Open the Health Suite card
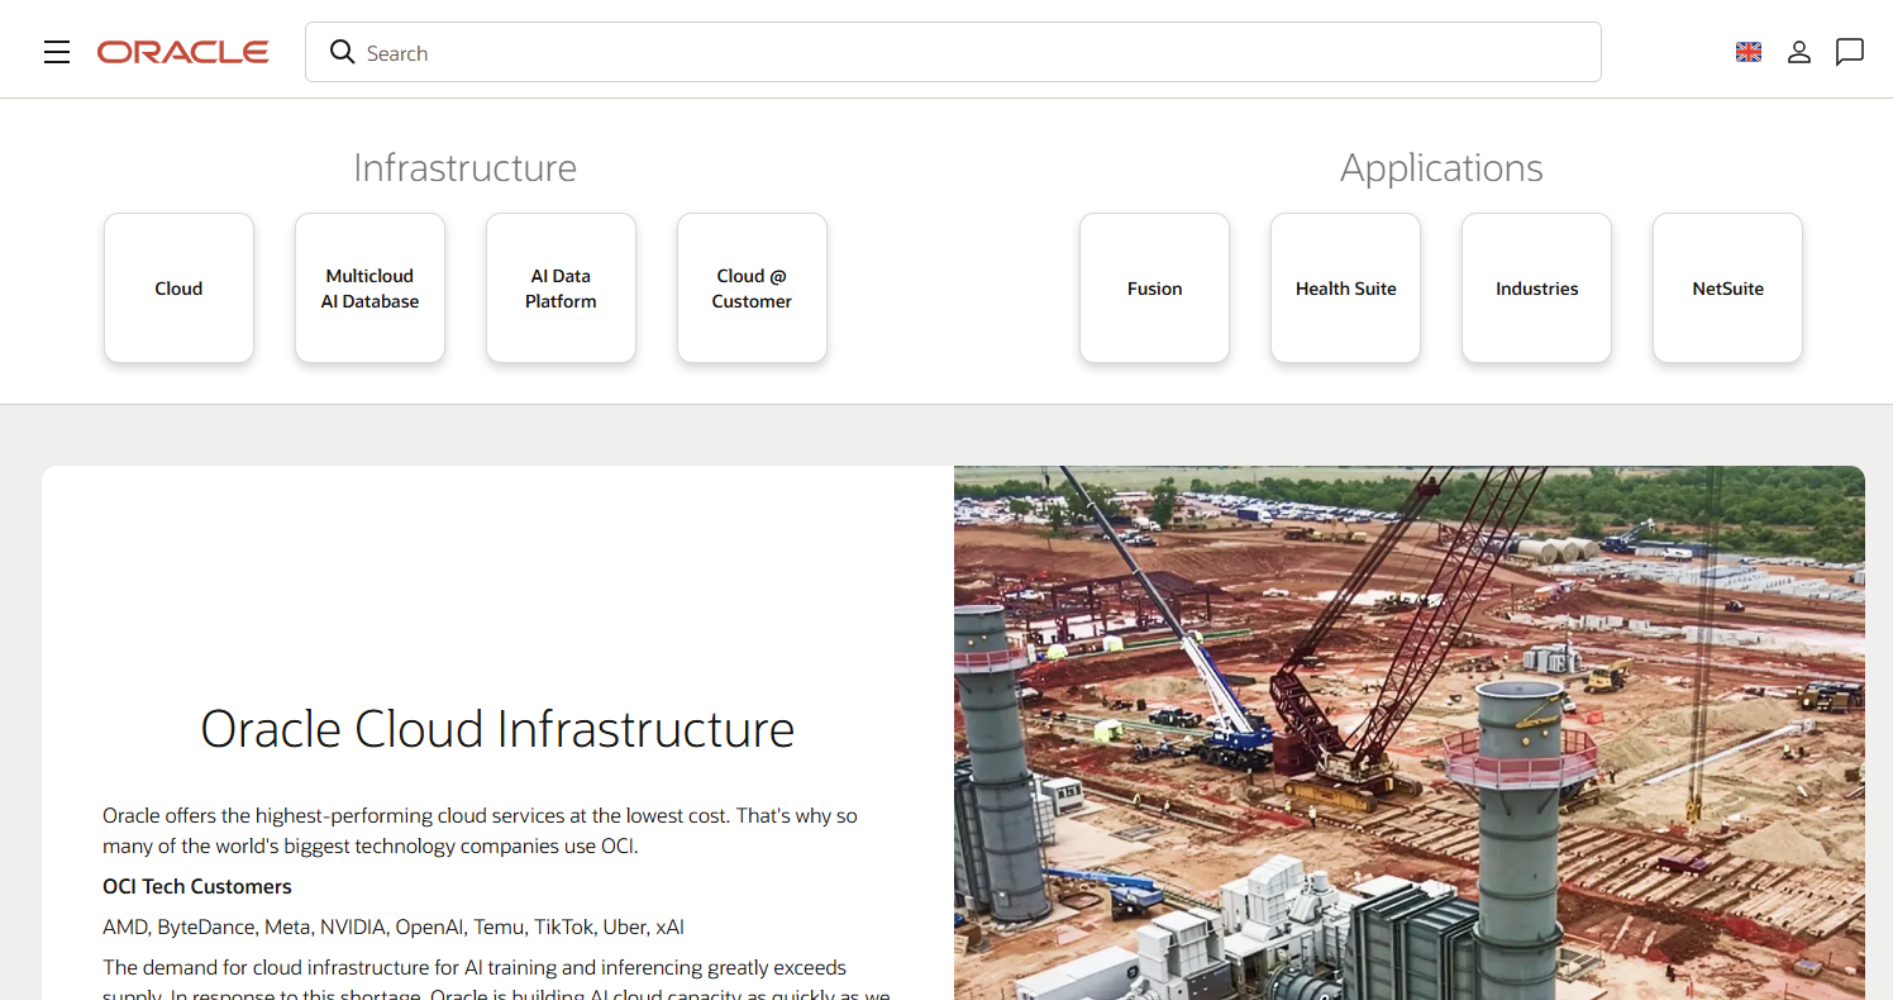The image size is (1900, 1000). [1346, 288]
